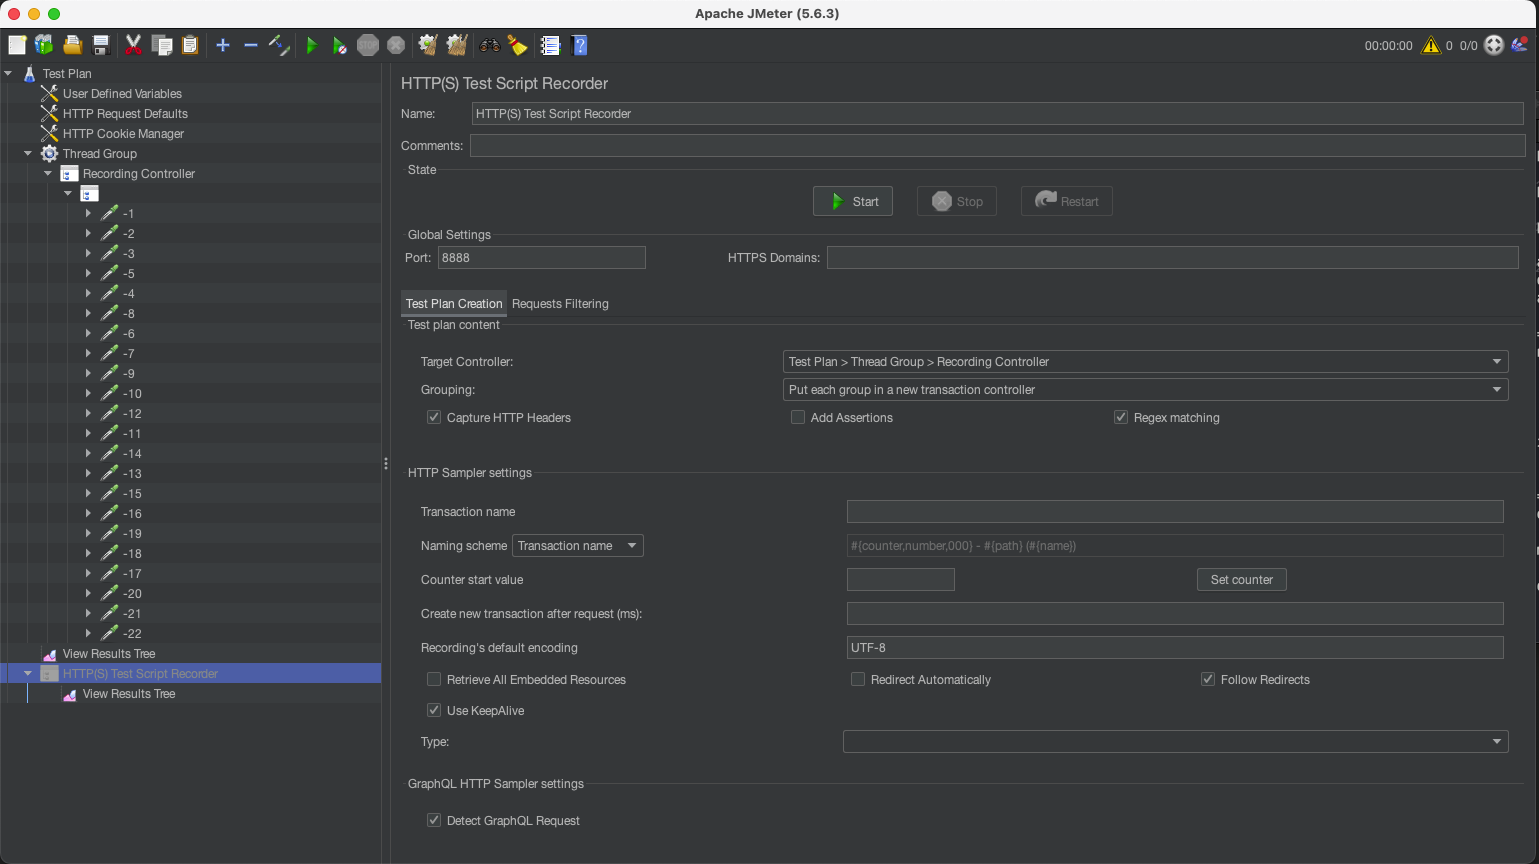
Task: Open the Target Controller dropdown
Action: pos(1145,361)
